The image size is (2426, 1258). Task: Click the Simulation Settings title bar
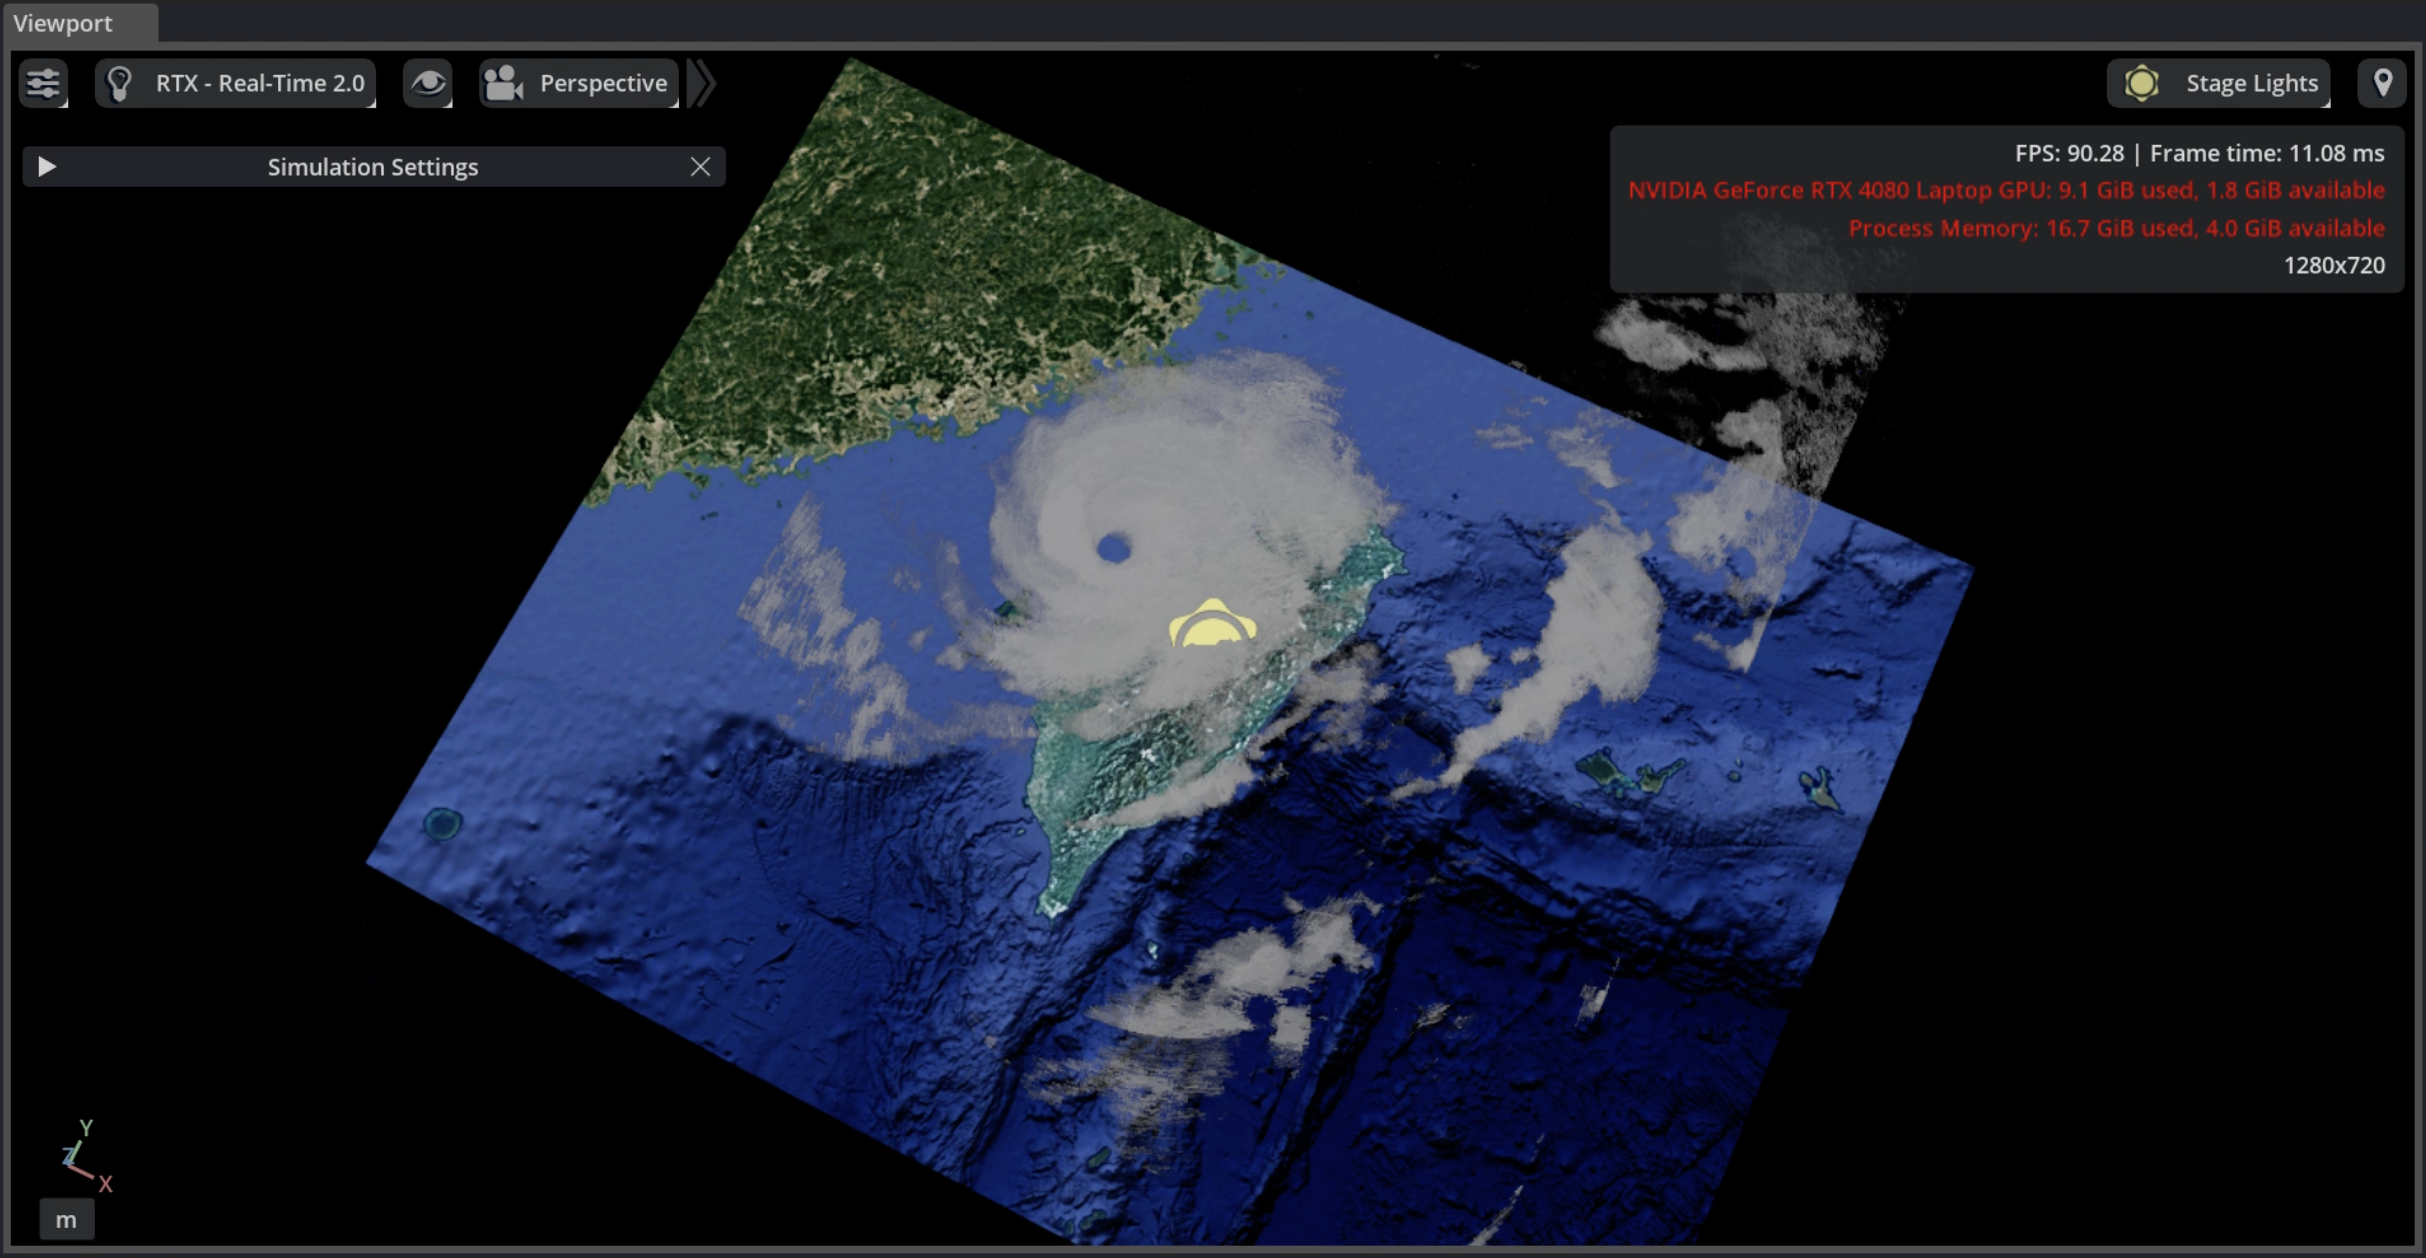373,166
